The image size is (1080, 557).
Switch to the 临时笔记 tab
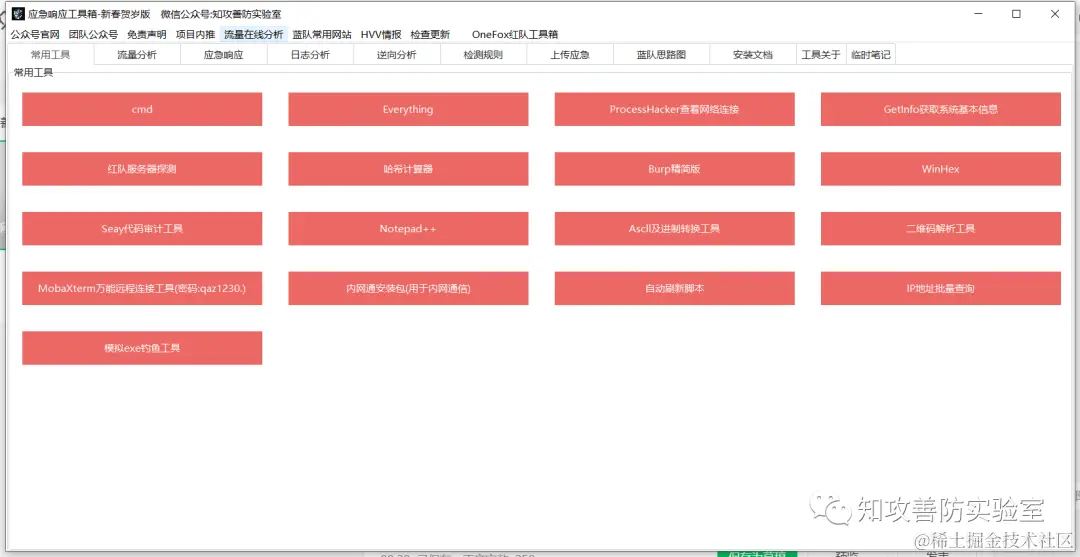pos(871,55)
